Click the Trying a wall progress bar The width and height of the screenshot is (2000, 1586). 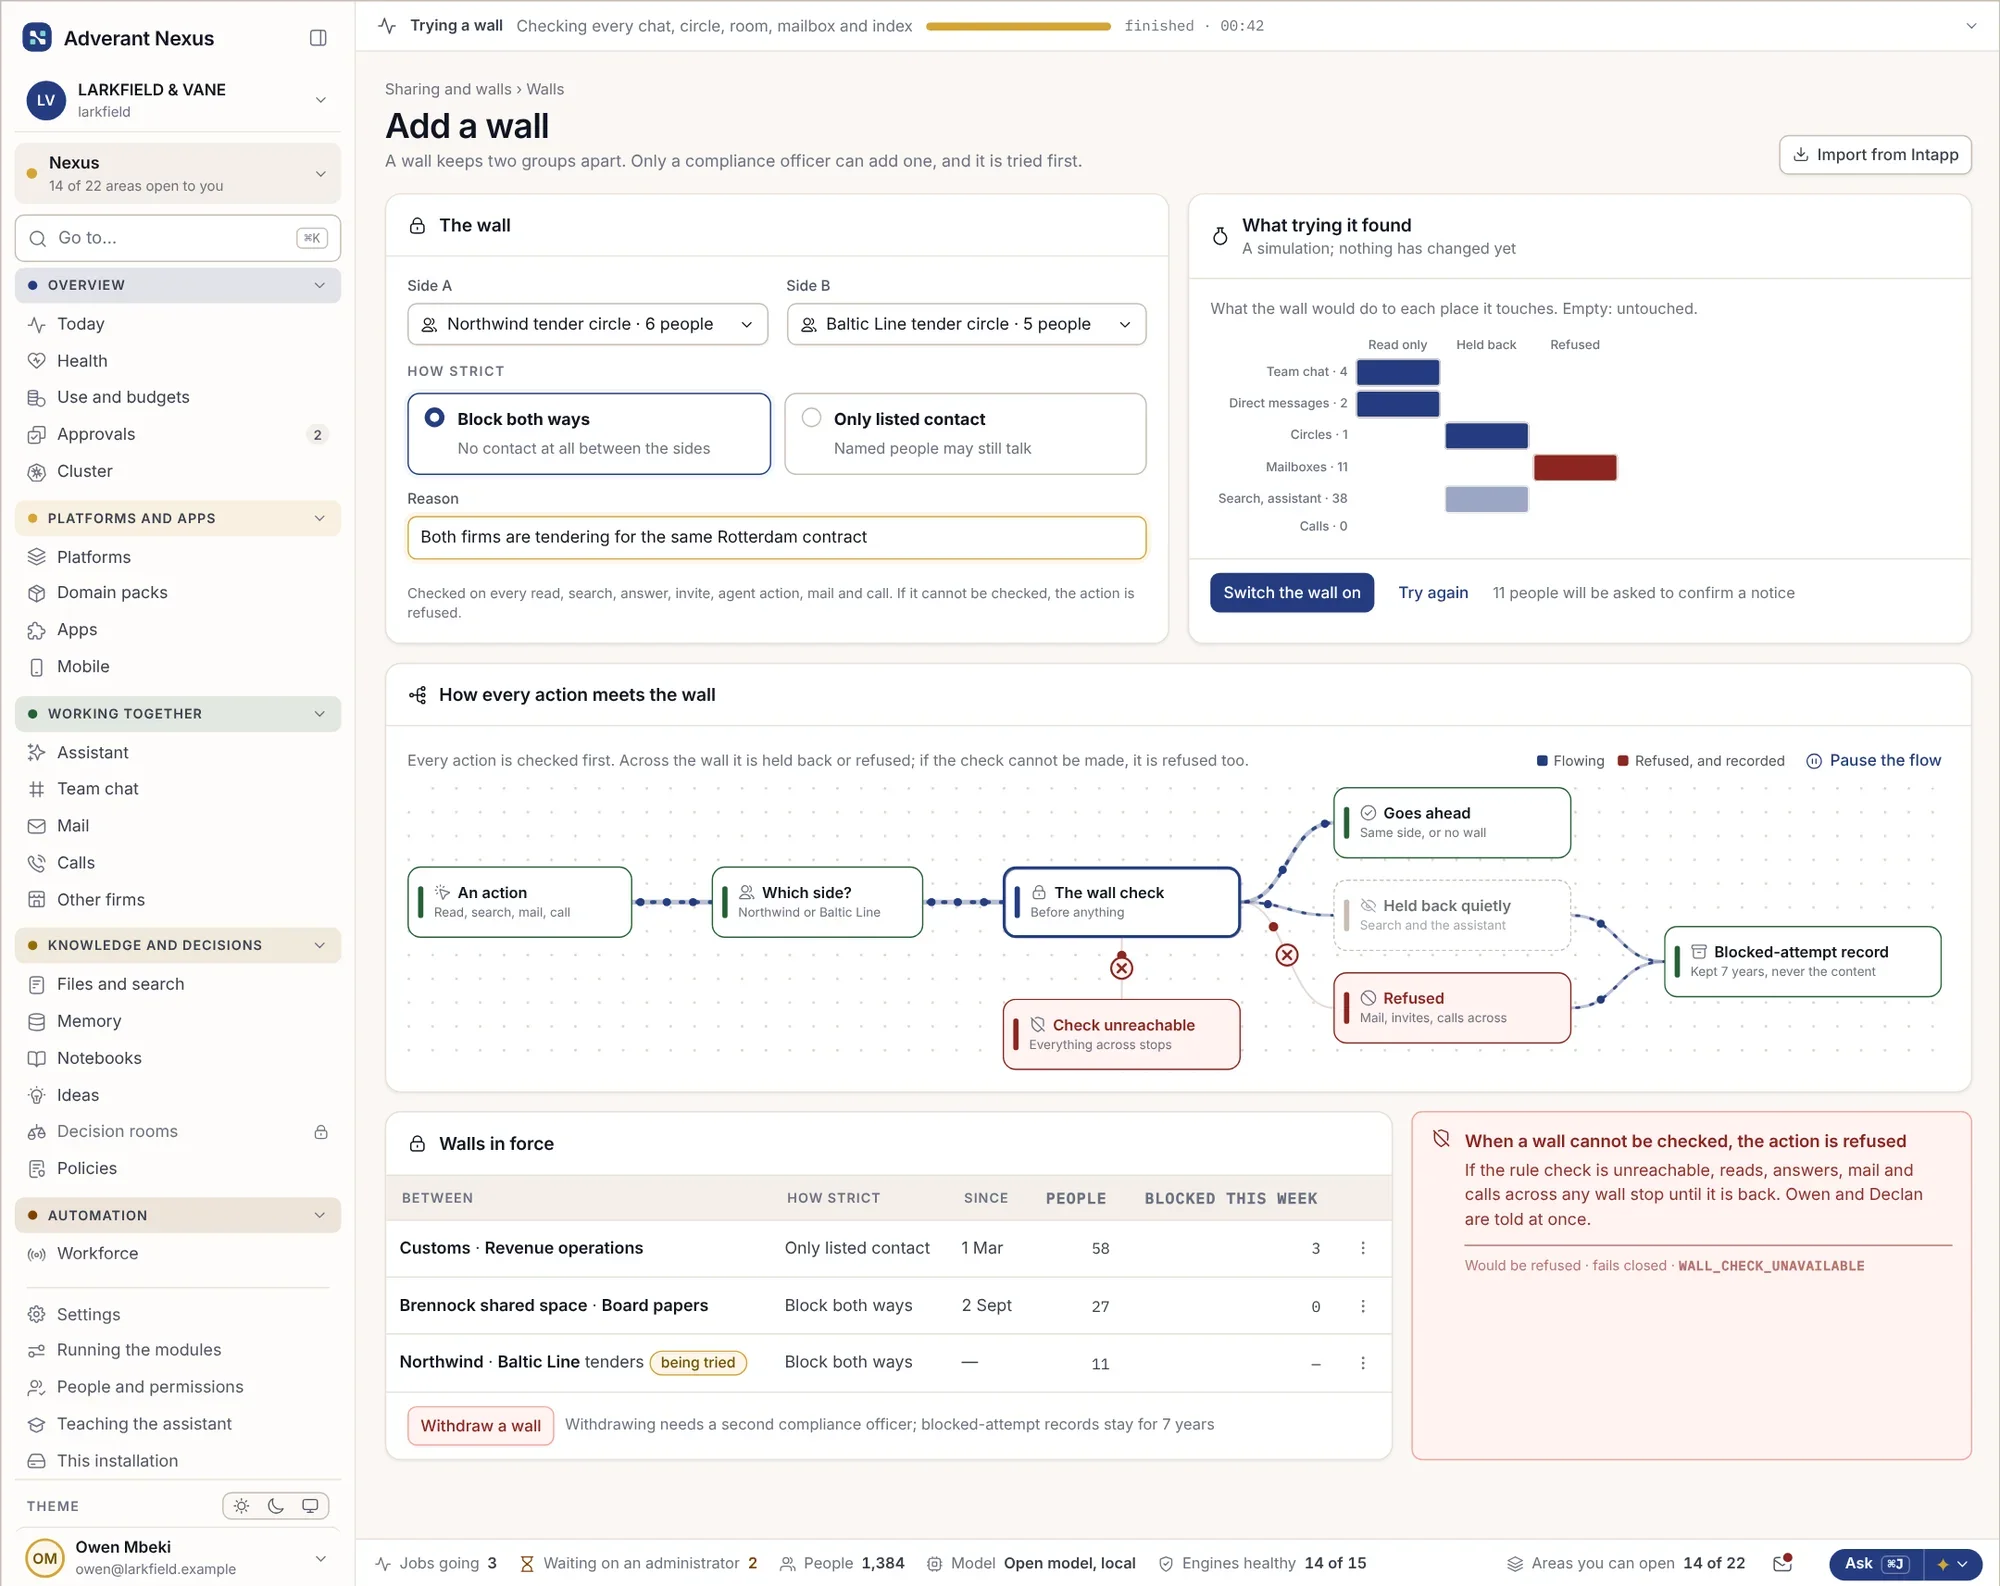(x=1018, y=26)
